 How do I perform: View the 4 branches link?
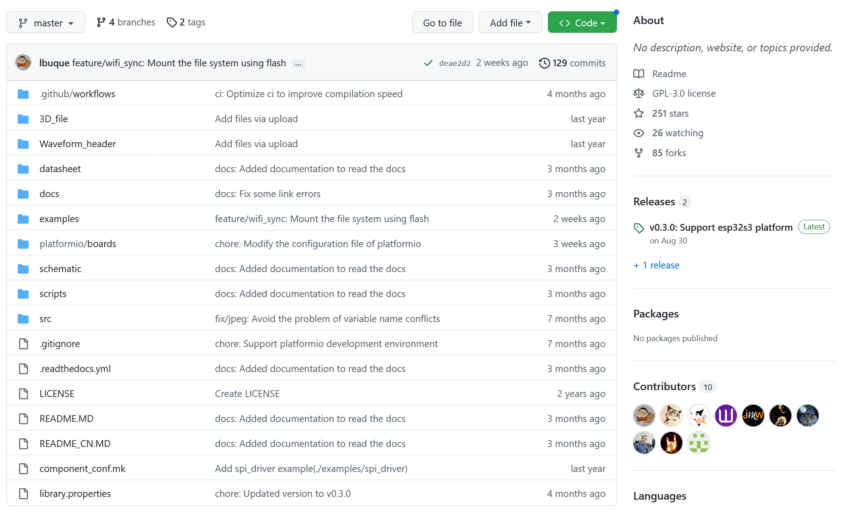(124, 22)
